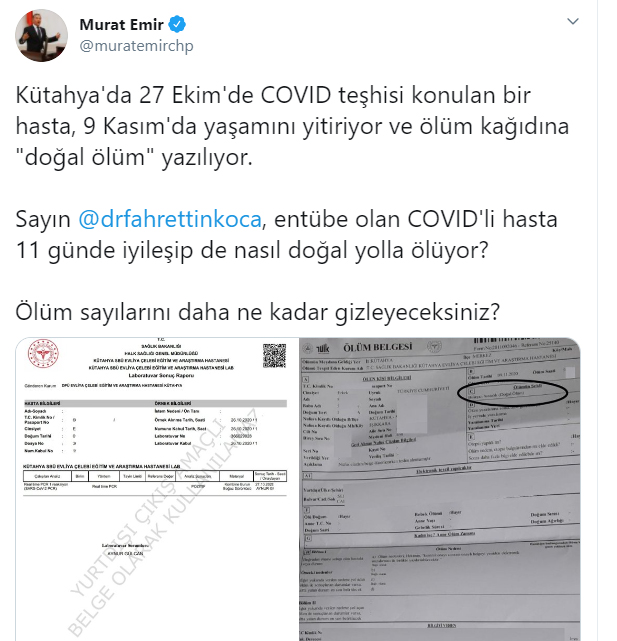Open the Murat Emir display name
Image resolution: width=617 pixels, height=641 pixels.
pos(121,25)
